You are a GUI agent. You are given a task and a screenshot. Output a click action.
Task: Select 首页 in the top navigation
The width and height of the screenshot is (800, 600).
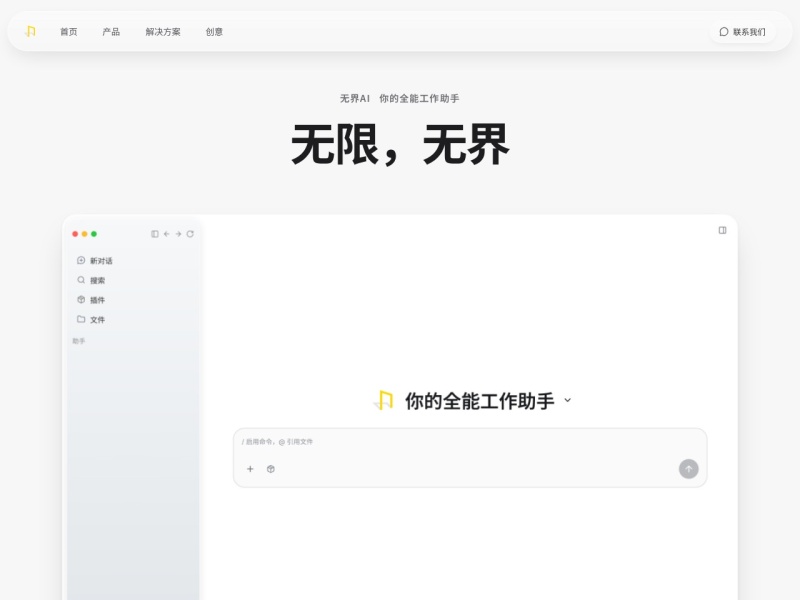tap(68, 32)
